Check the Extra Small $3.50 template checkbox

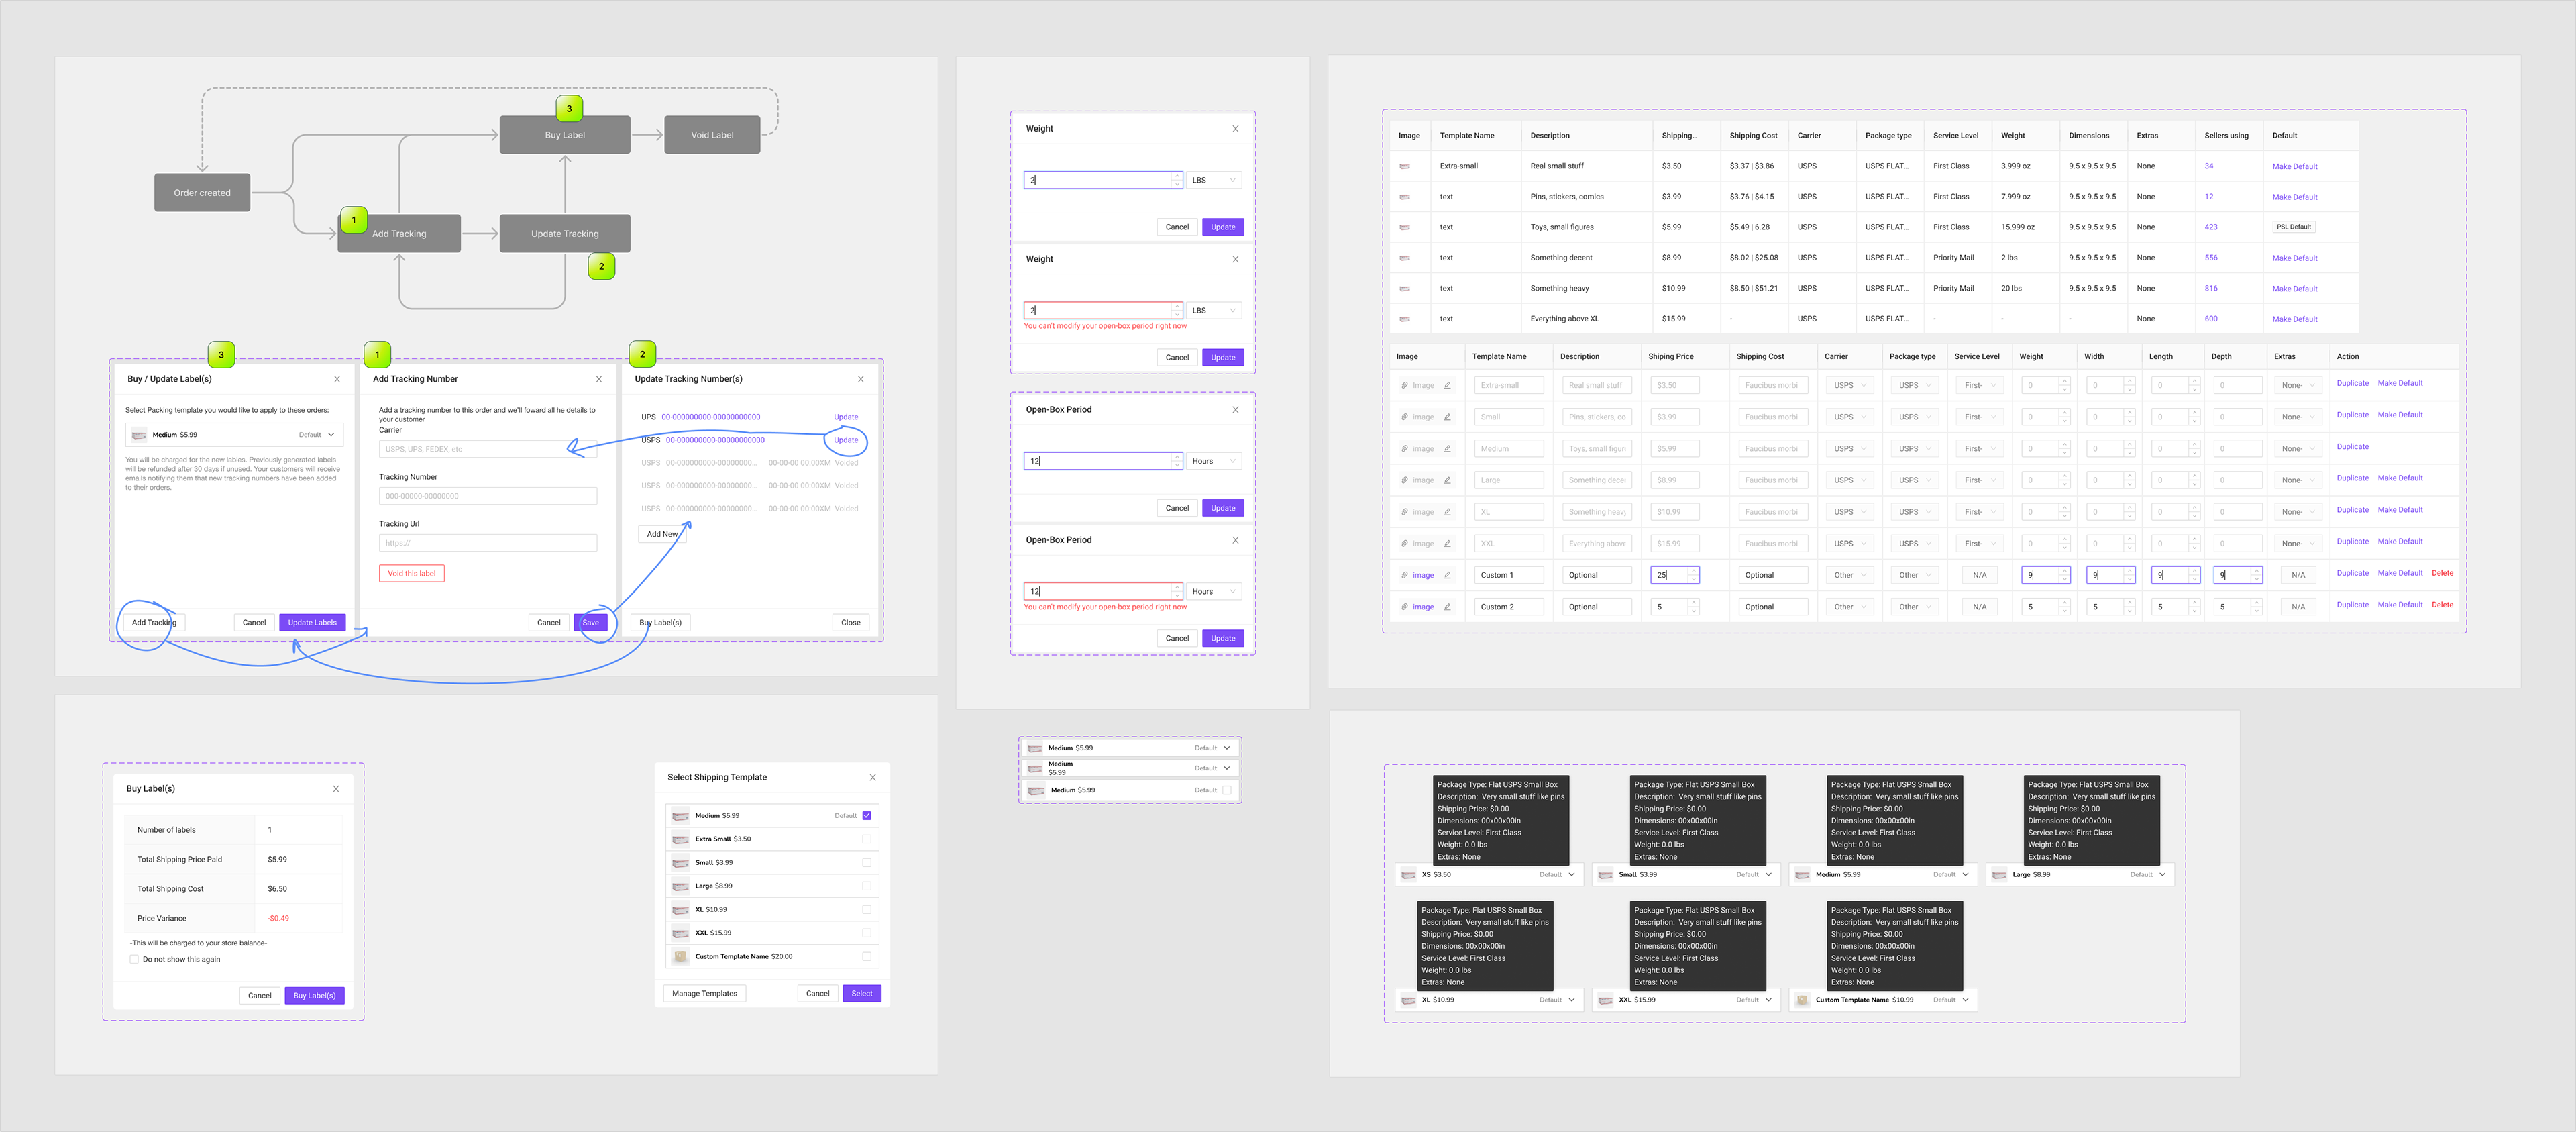click(866, 839)
